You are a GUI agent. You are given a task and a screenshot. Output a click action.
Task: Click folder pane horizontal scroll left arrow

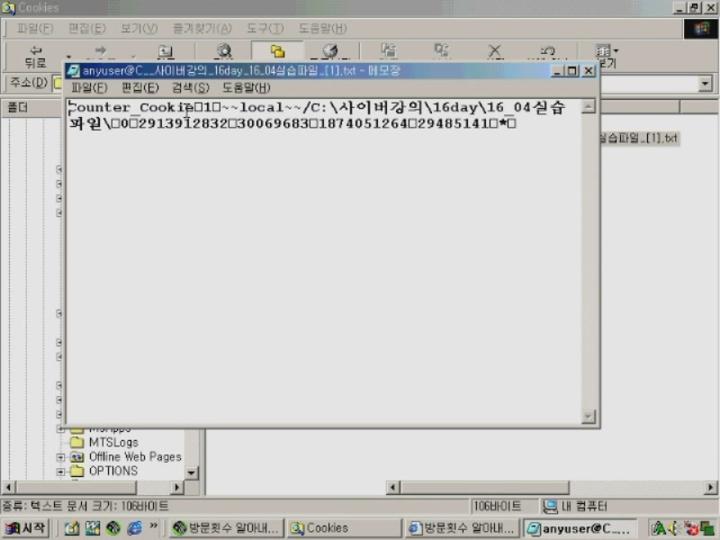(x=8, y=488)
